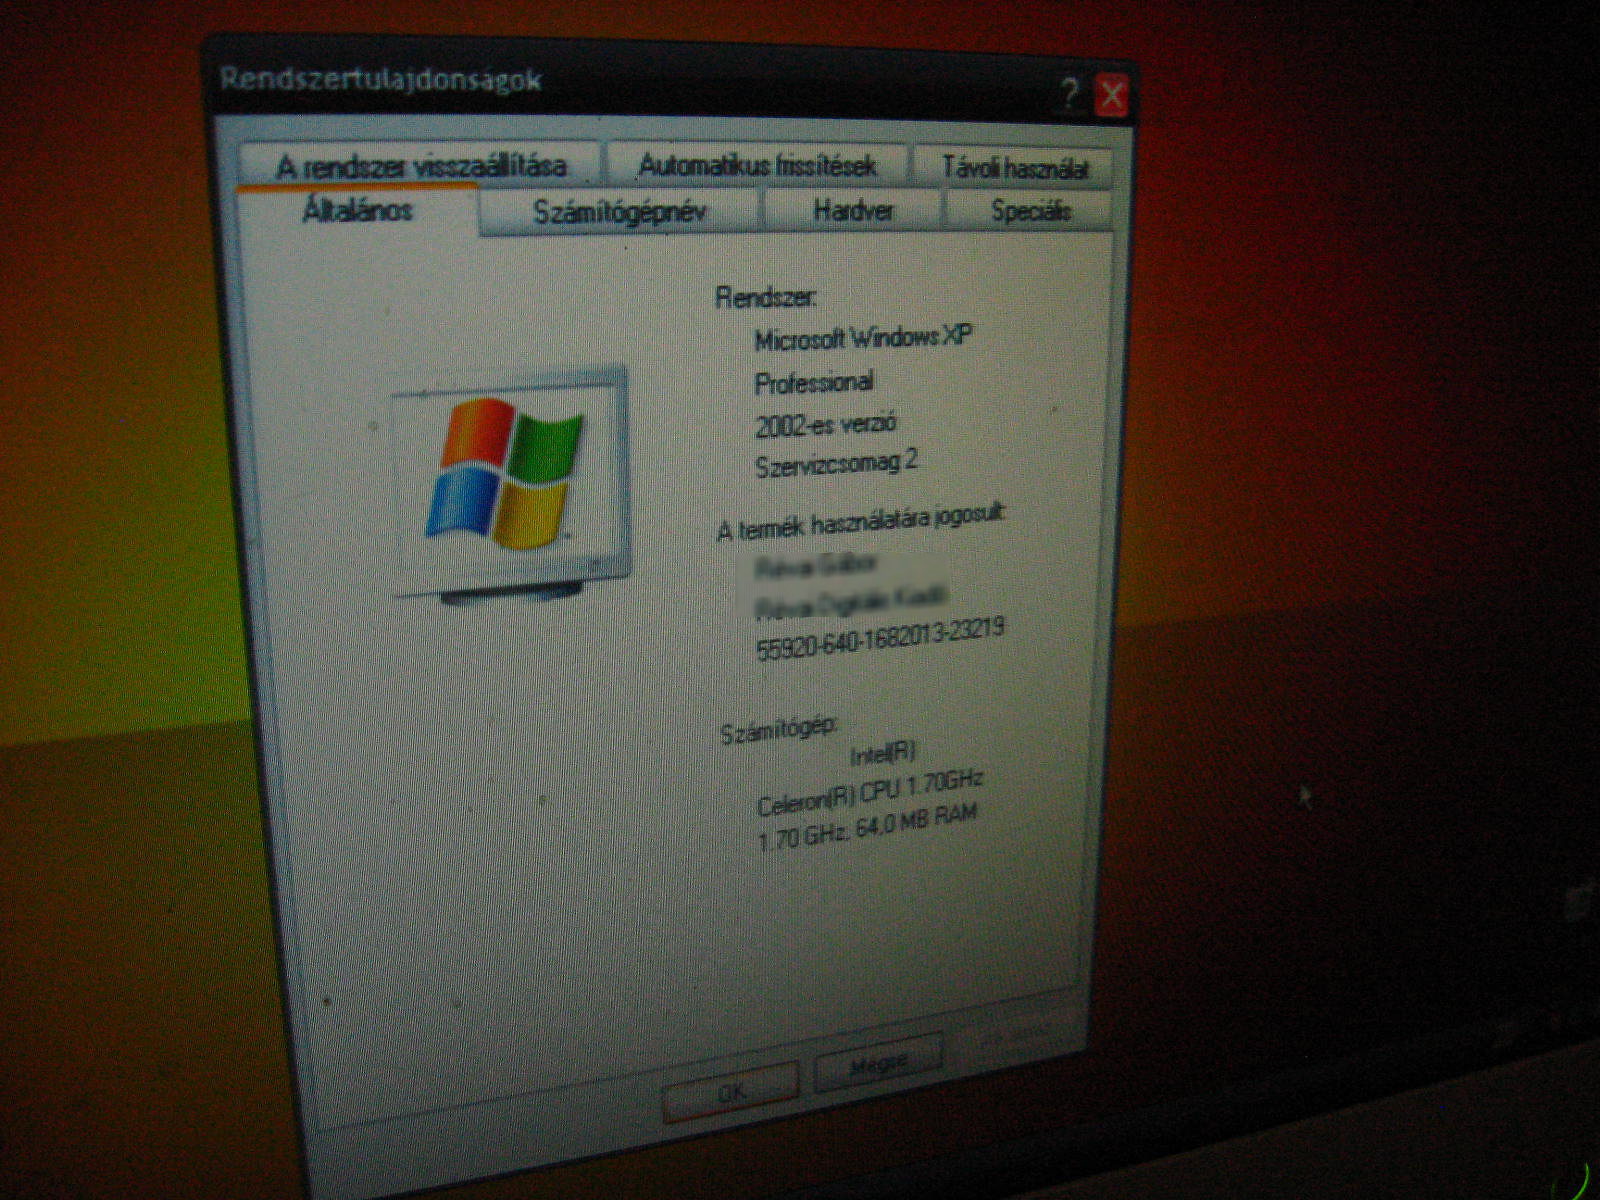Select the 'Általános' tab
This screenshot has width=1600, height=1200.
357,210
